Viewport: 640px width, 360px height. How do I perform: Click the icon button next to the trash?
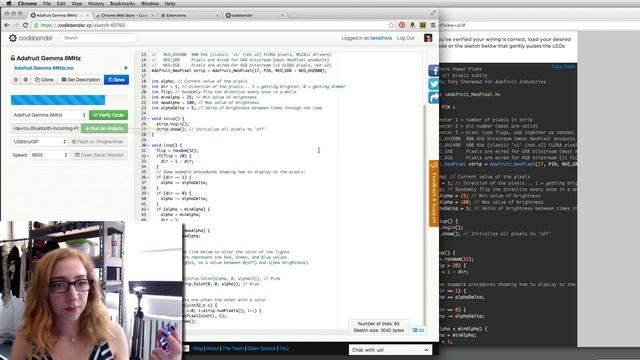tap(26, 80)
